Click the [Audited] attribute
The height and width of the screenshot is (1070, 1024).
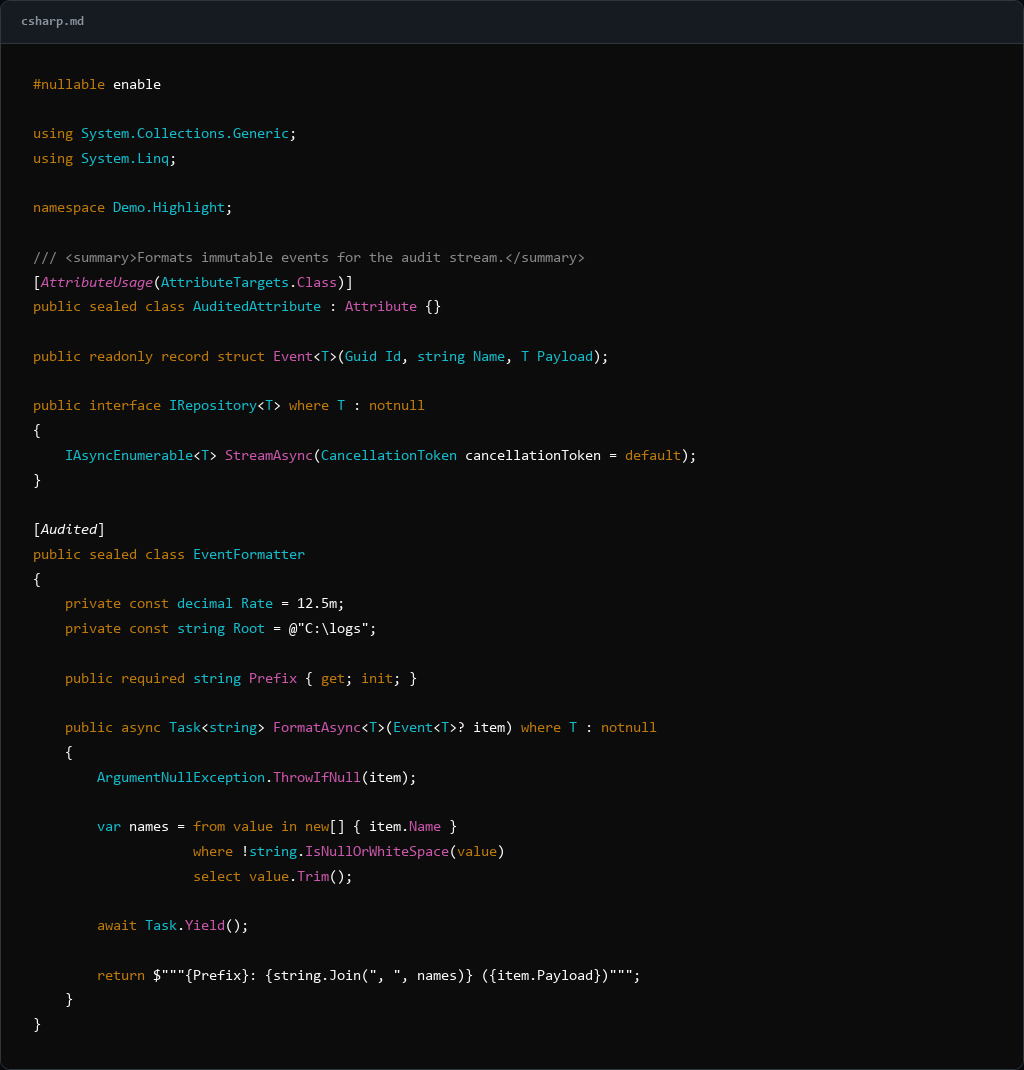(x=69, y=530)
